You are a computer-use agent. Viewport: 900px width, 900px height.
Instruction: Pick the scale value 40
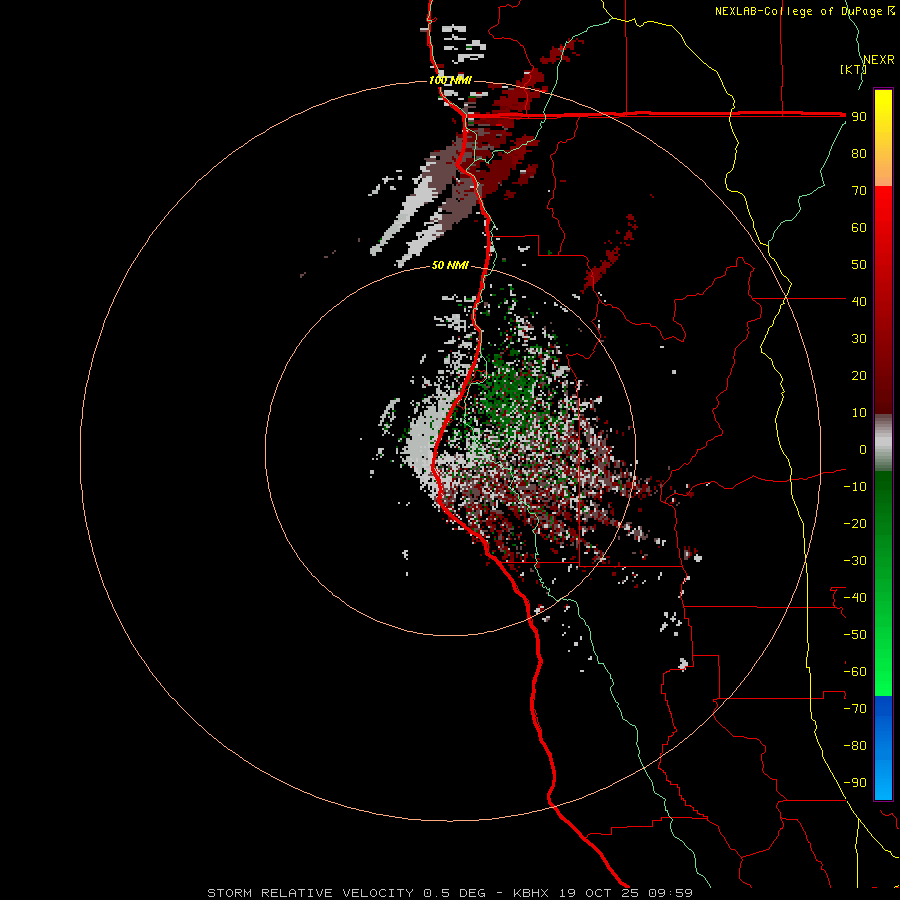coord(859,301)
